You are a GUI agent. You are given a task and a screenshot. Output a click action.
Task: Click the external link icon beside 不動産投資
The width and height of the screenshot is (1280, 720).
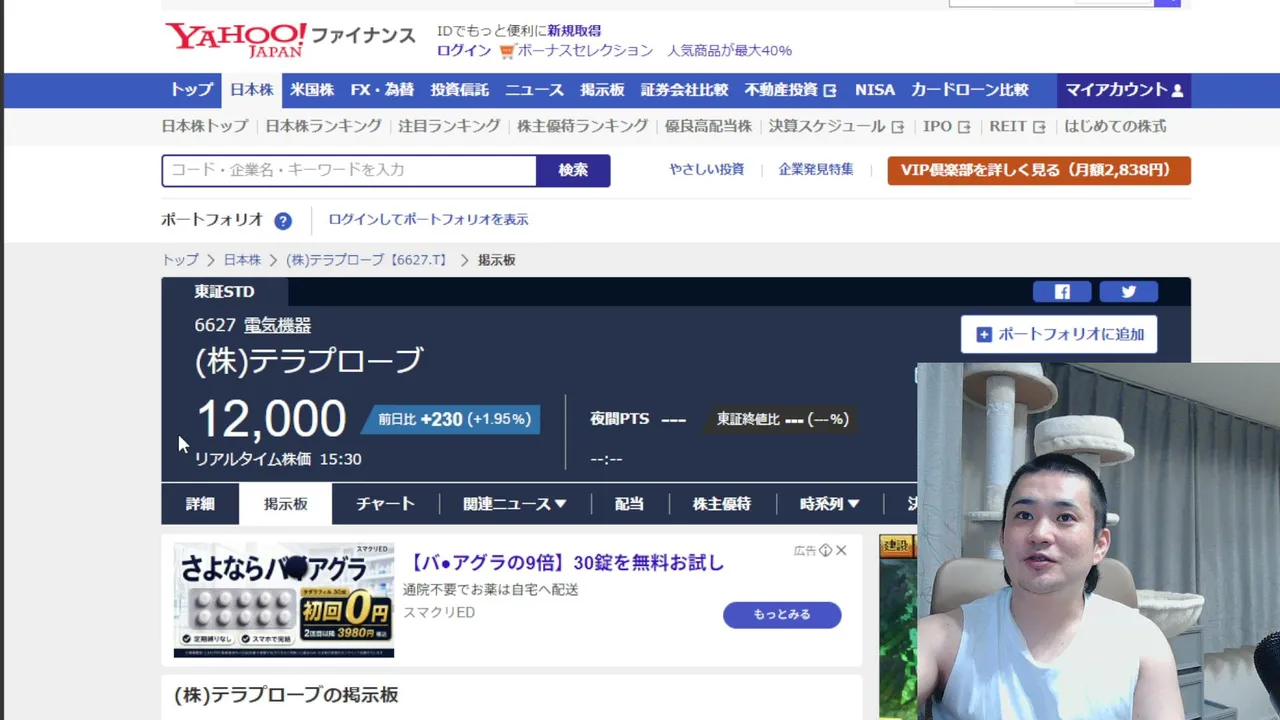pos(830,90)
